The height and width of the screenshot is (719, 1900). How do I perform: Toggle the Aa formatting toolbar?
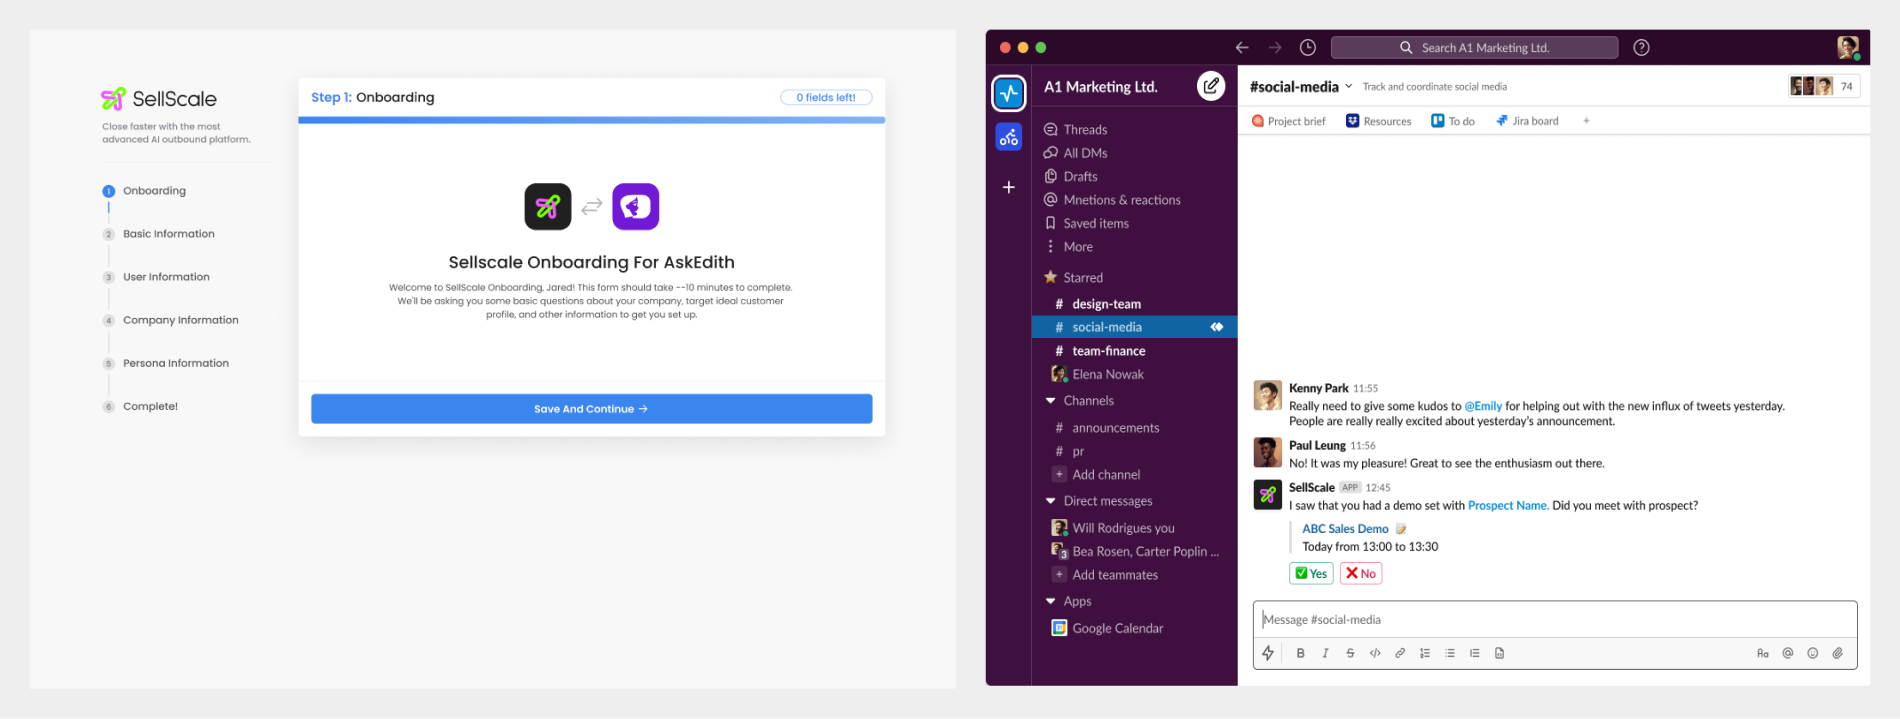(1763, 653)
